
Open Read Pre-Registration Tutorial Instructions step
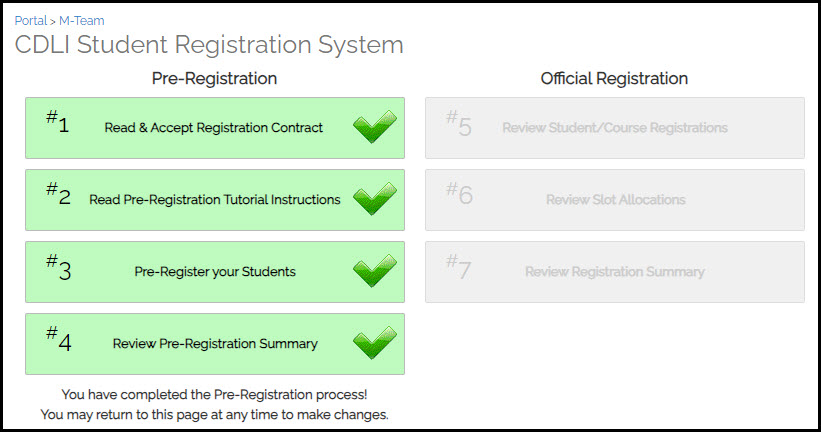point(215,200)
